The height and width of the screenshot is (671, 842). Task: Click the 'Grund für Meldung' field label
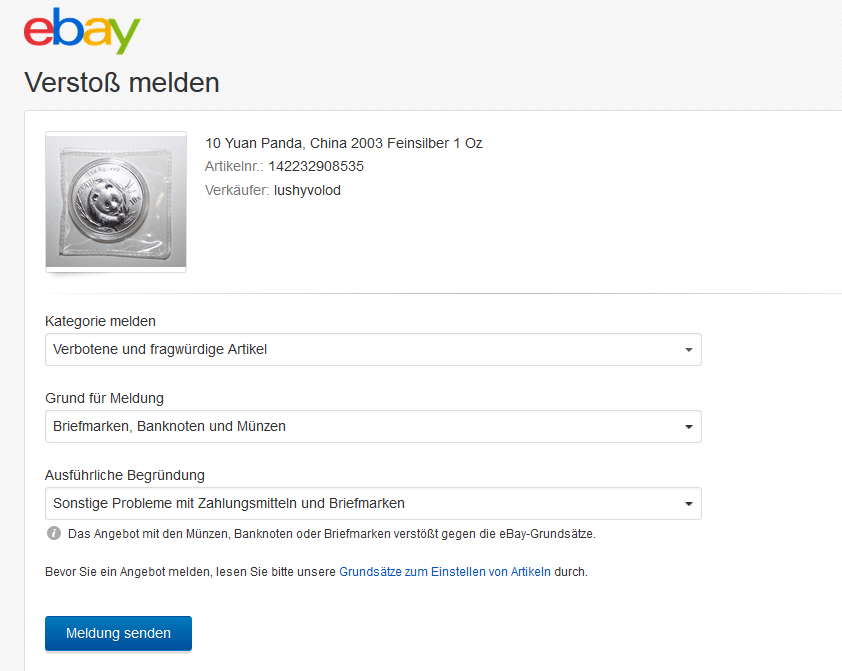point(105,398)
